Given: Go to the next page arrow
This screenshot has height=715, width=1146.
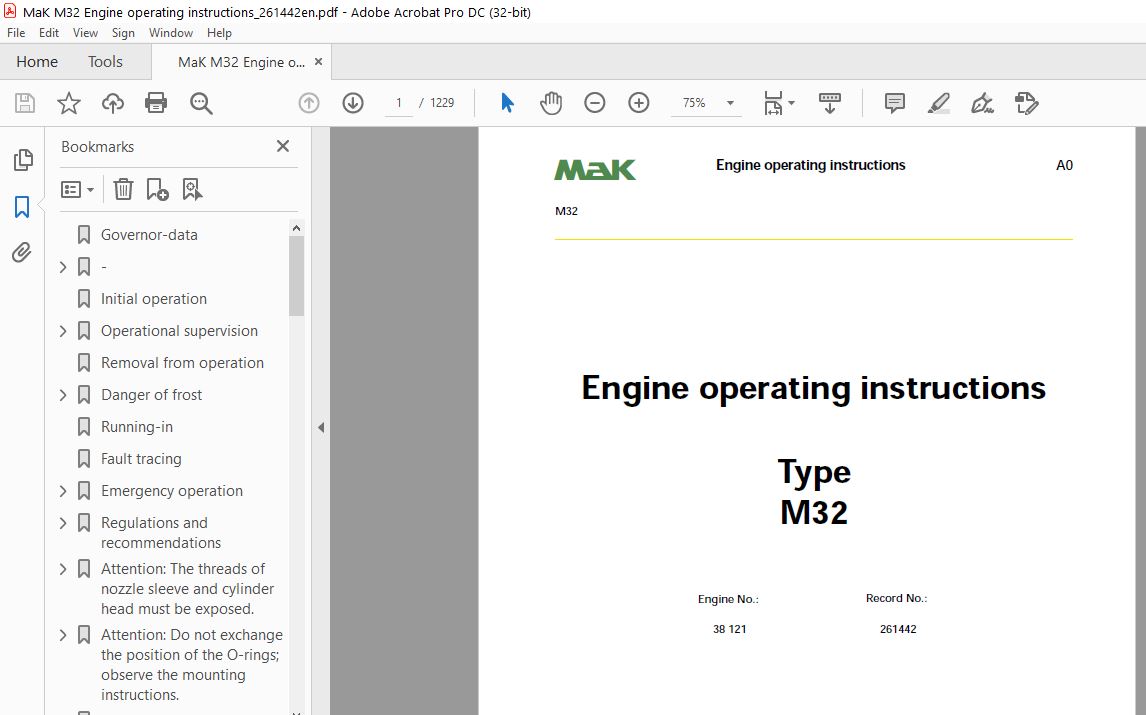Looking at the screenshot, I should (353, 103).
